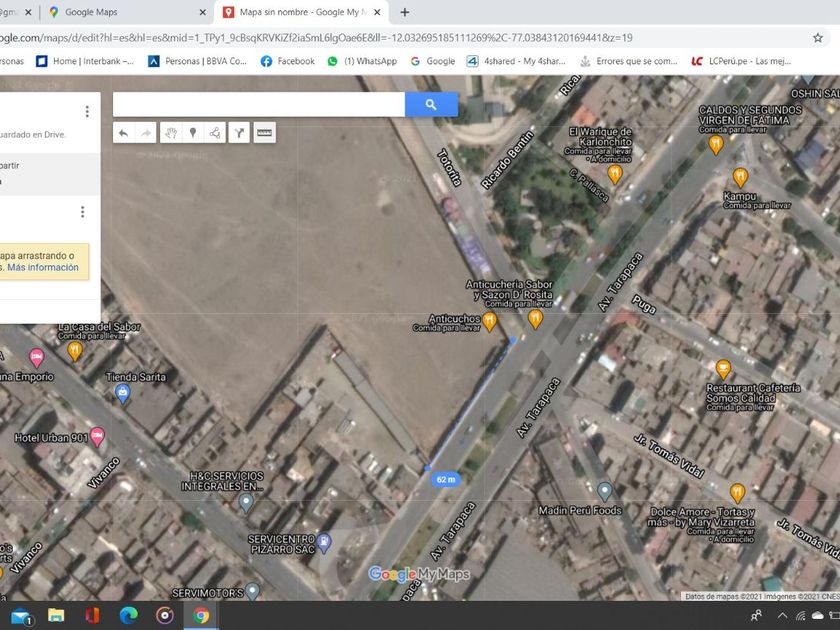Image resolution: width=840 pixels, height=630 pixels.
Task: Follow the Más información link
Action: click(x=43, y=268)
